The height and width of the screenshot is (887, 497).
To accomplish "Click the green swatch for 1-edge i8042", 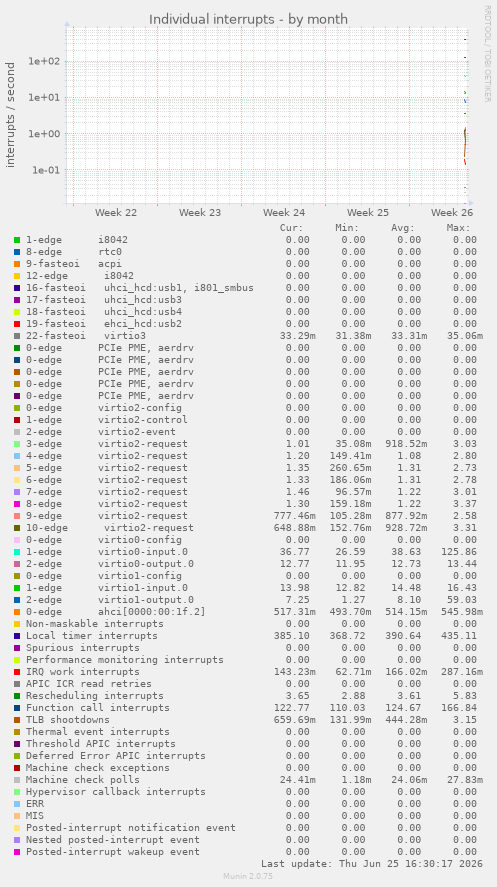I will coord(17,240).
